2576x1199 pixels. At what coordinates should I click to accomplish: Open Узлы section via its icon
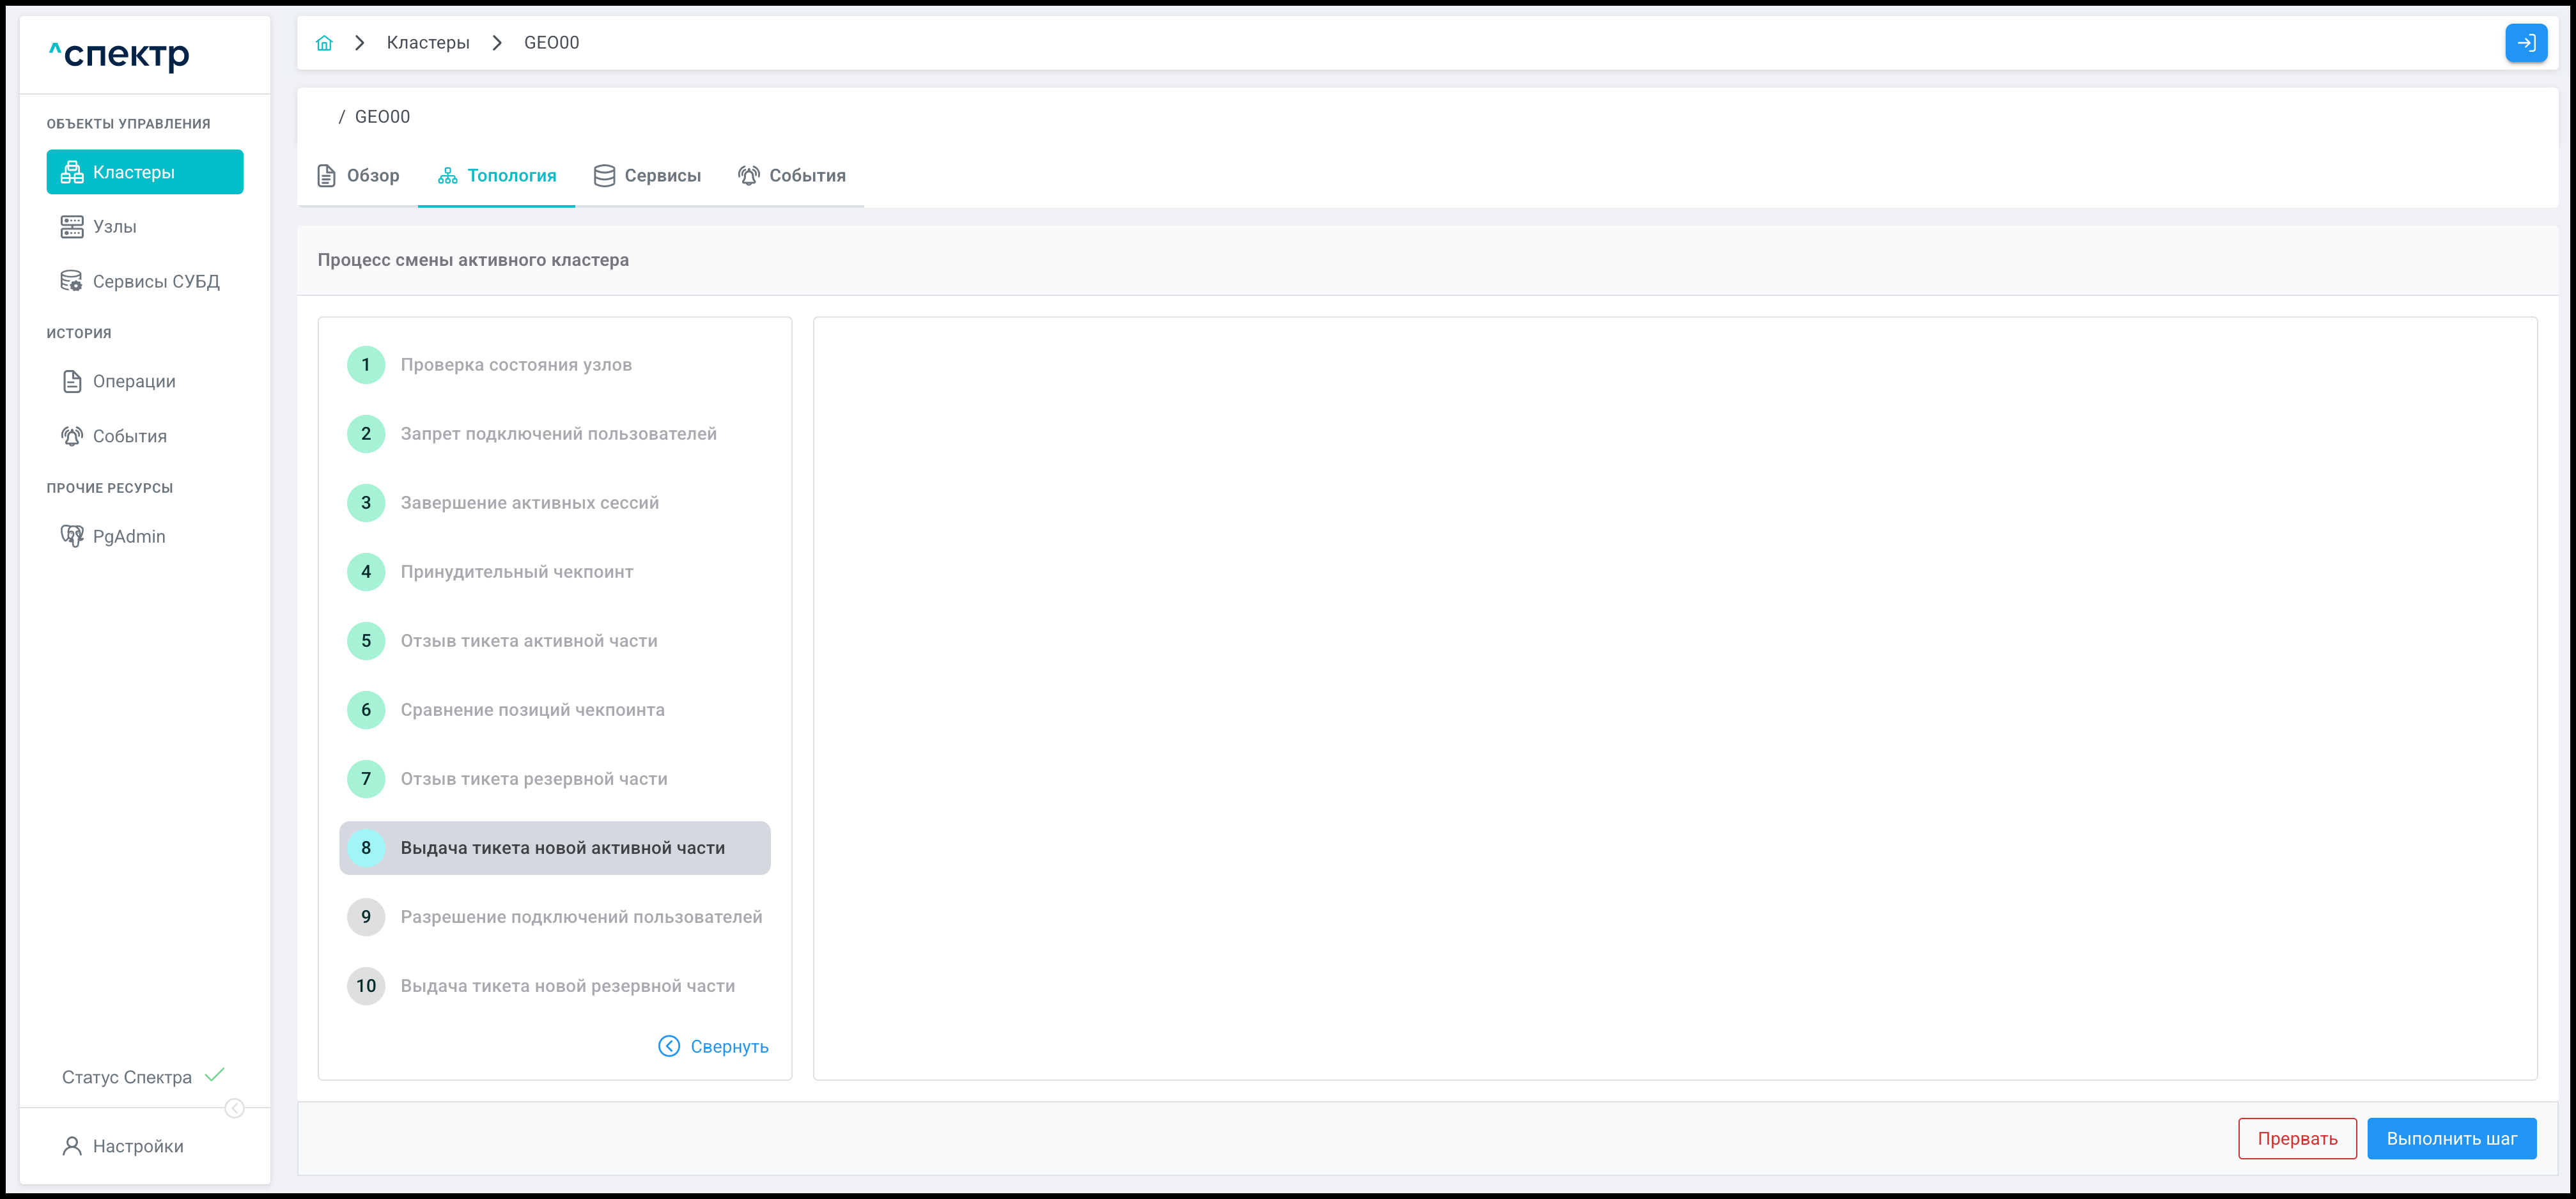pos(72,227)
